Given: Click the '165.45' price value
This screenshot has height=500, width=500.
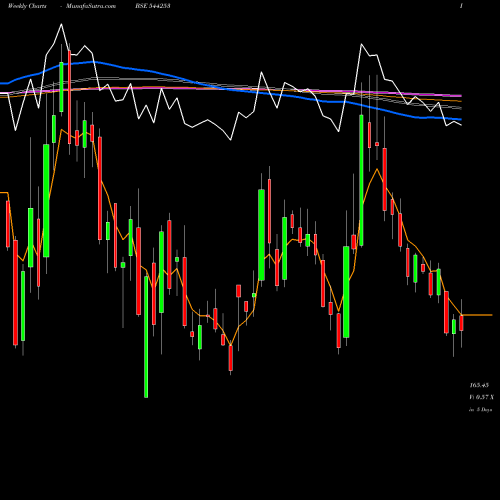Looking at the screenshot, I should tap(479, 385).
